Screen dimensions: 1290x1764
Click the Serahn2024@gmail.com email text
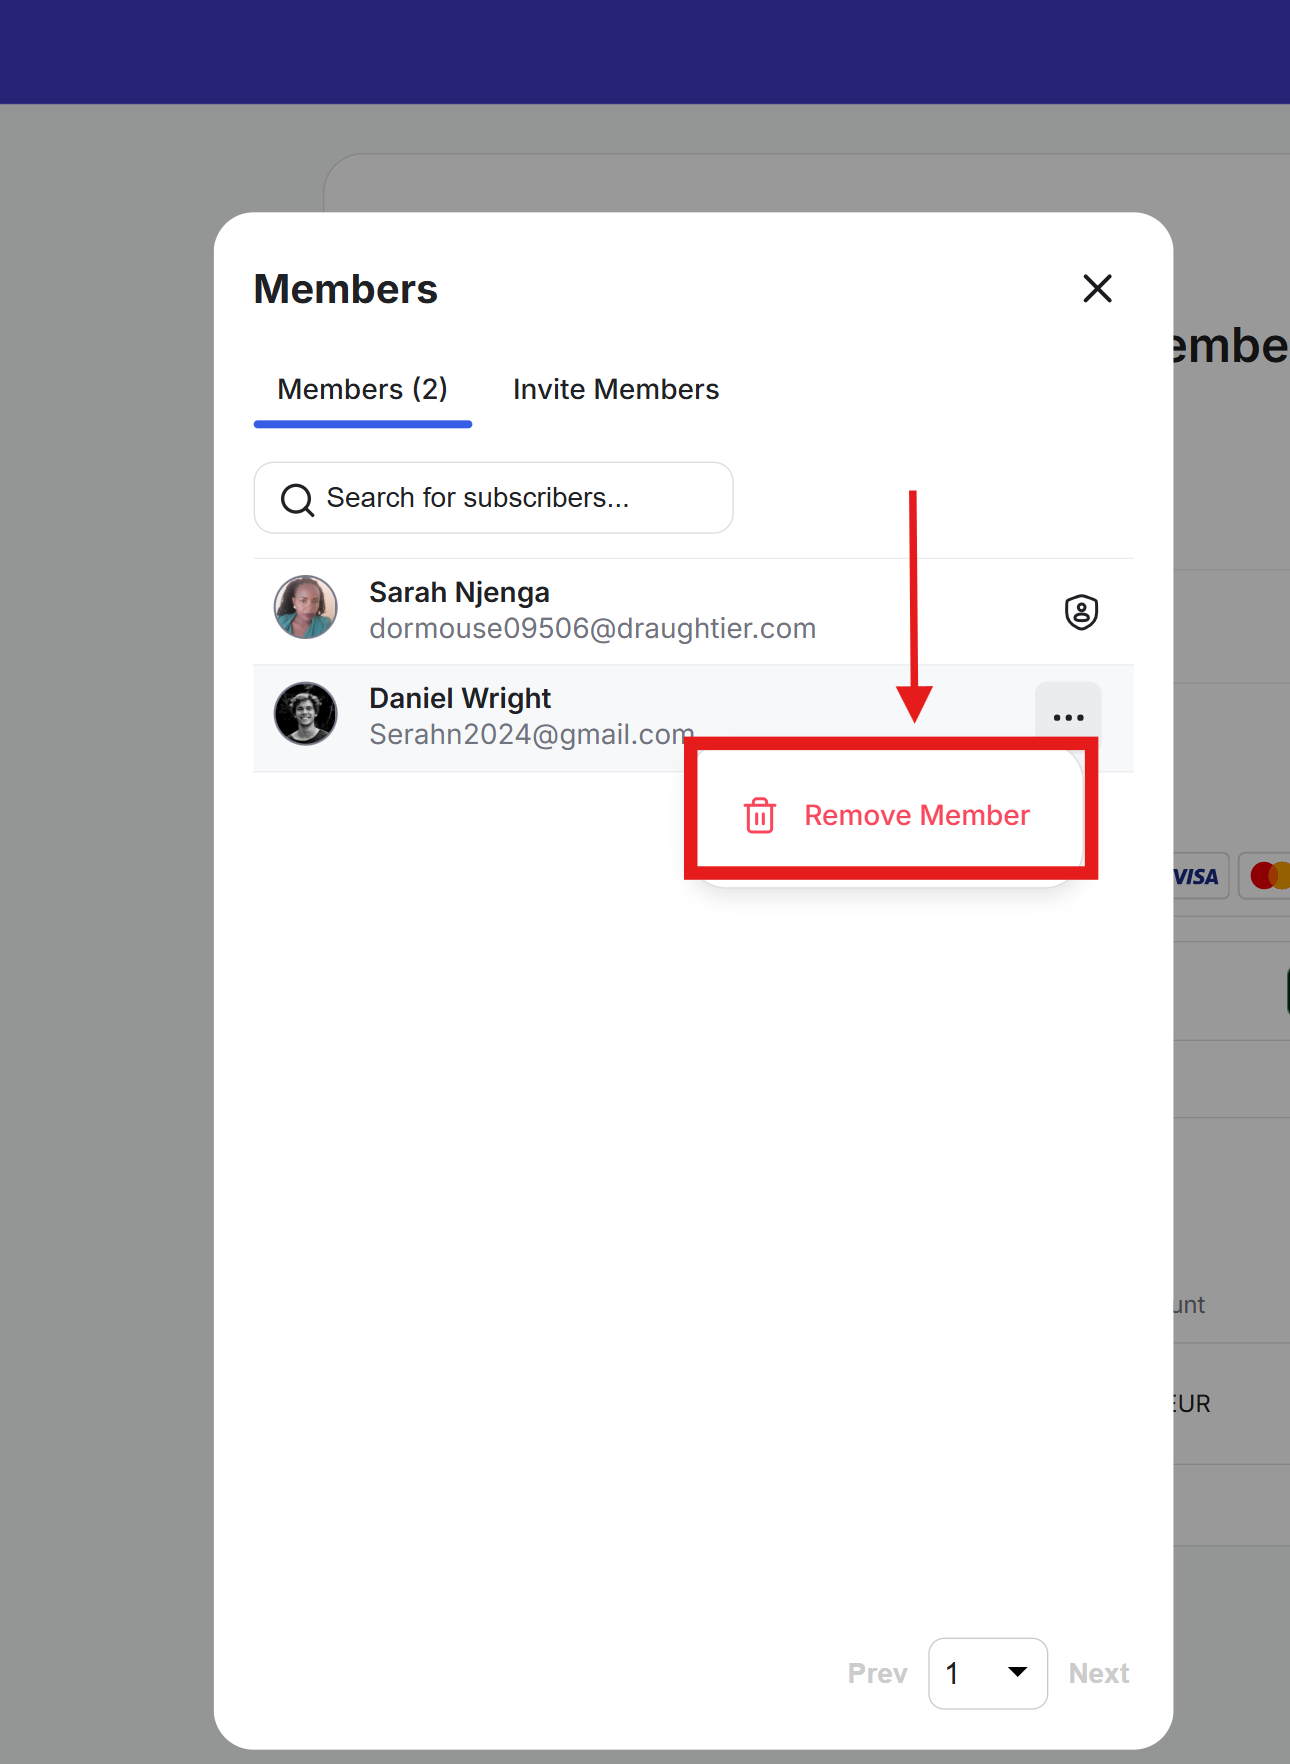click(x=530, y=734)
